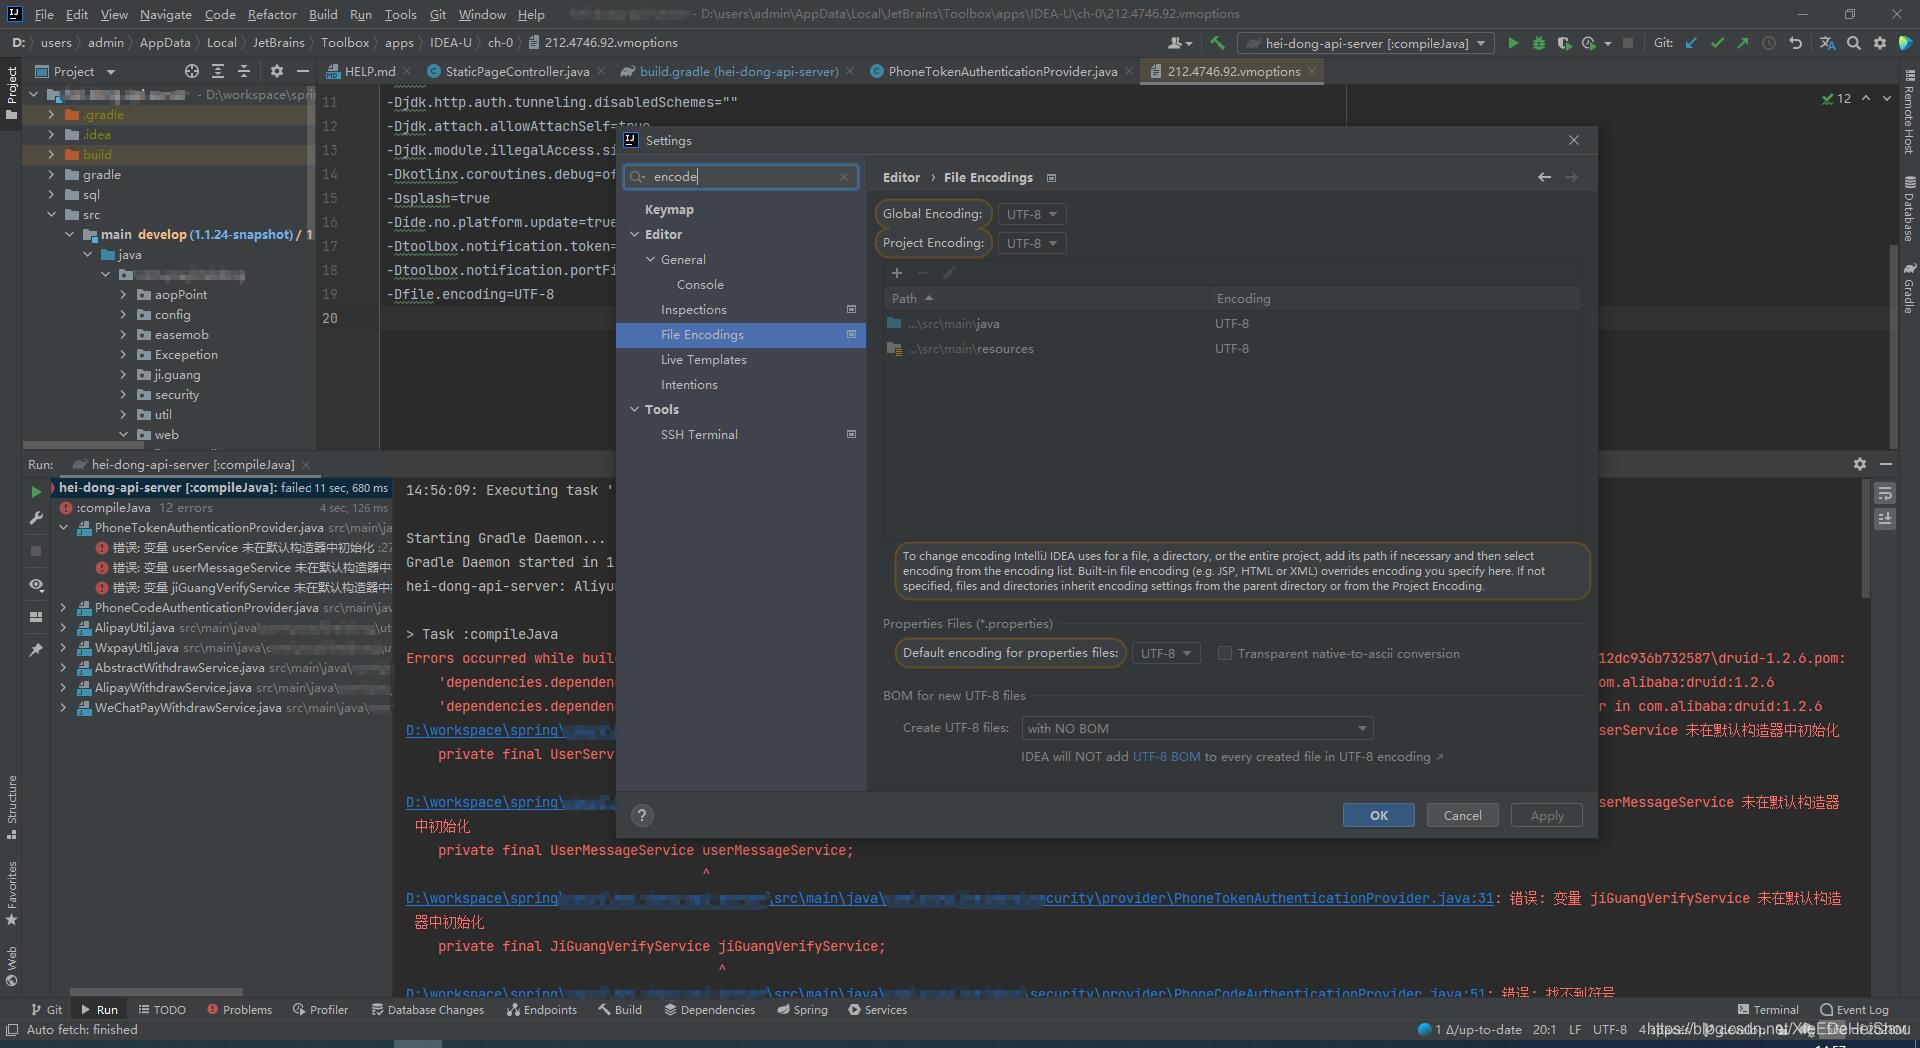Collapse the Editor settings node

coord(634,234)
